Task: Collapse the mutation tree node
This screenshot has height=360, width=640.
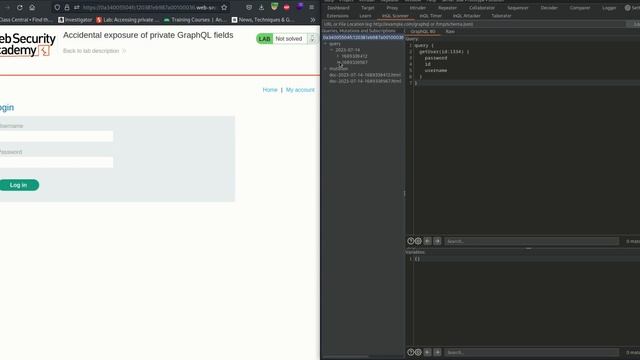Action: [x=326, y=69]
